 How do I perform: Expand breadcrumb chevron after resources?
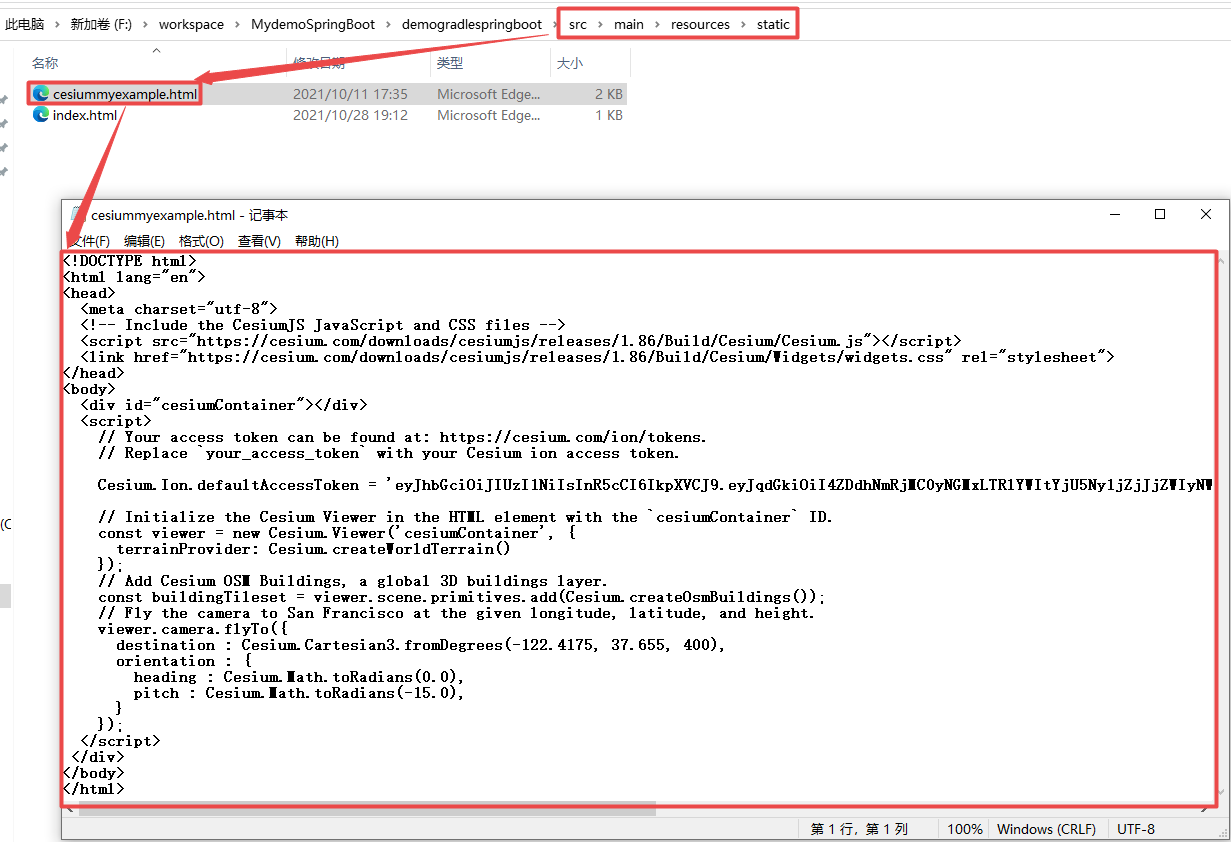(x=743, y=24)
